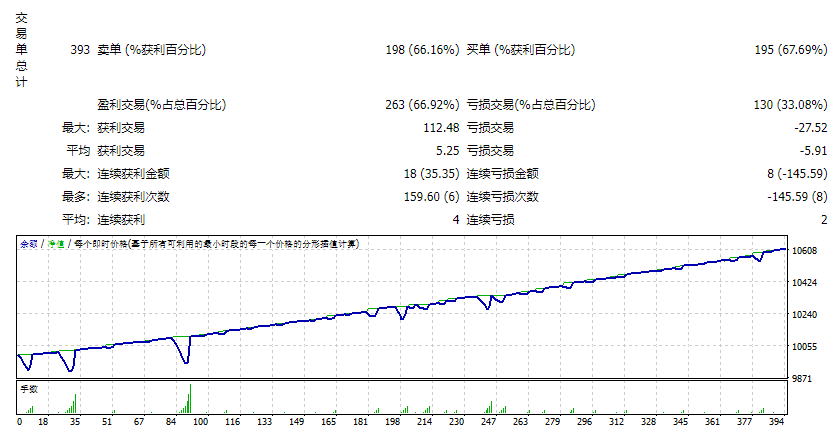This screenshot has width=839, height=434.
Task: Click the 10240 y-axis label
Action: 804,315
